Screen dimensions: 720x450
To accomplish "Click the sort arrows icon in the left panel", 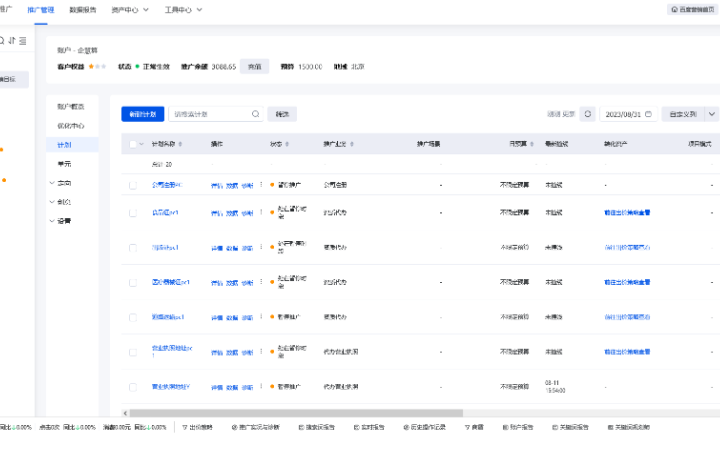I will click(12, 40).
